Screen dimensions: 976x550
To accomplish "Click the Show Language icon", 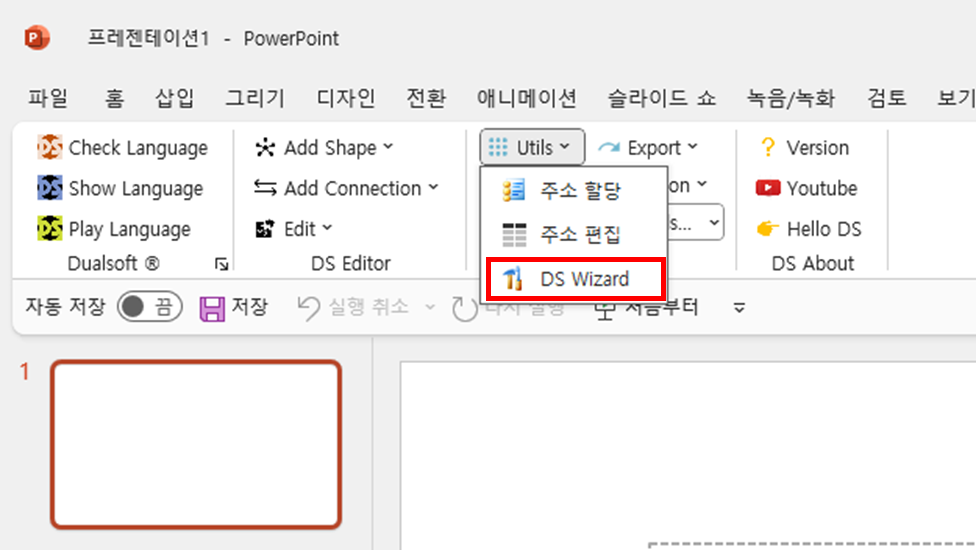I will point(49,188).
